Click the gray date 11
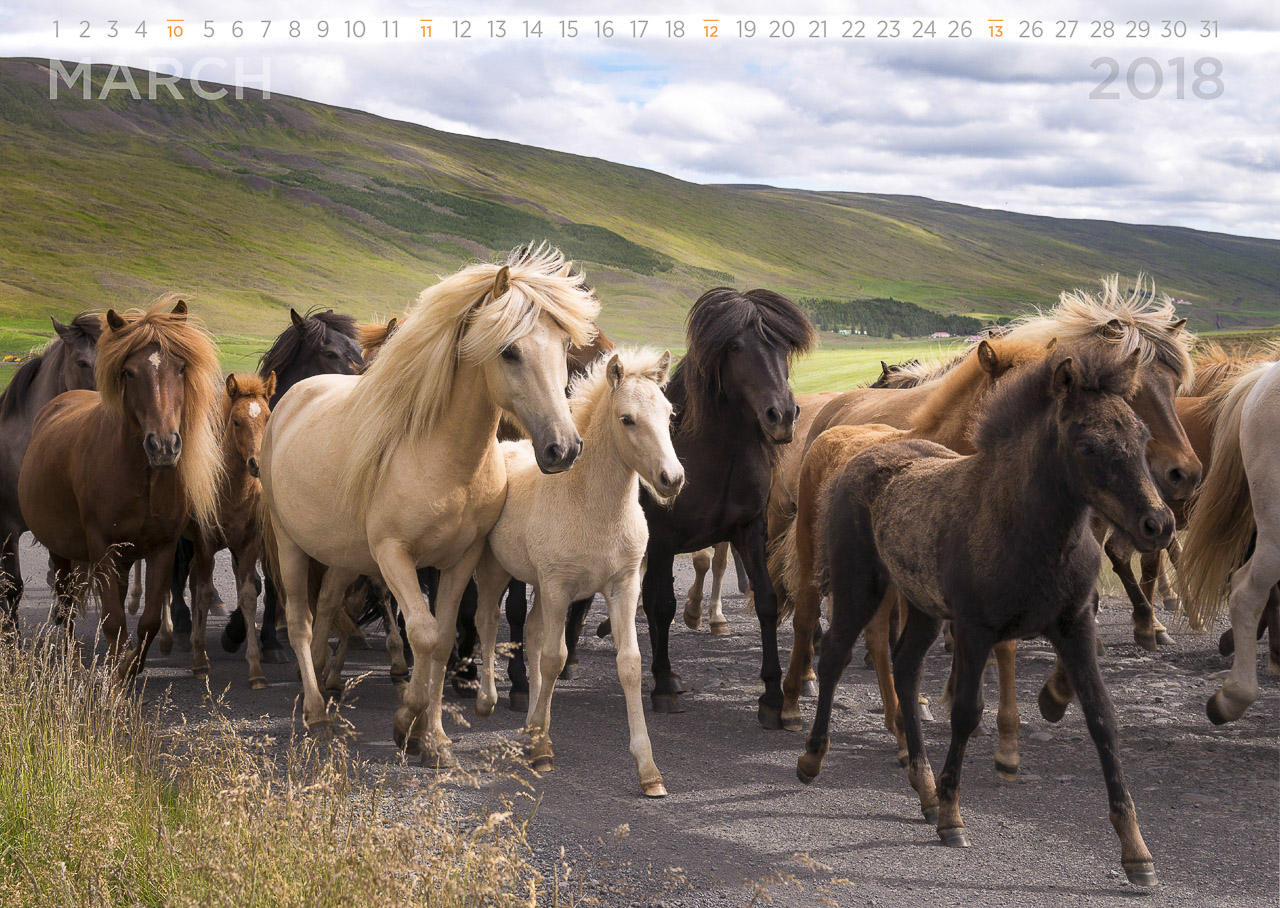Screen dimensions: 1280x908 coord(390,30)
